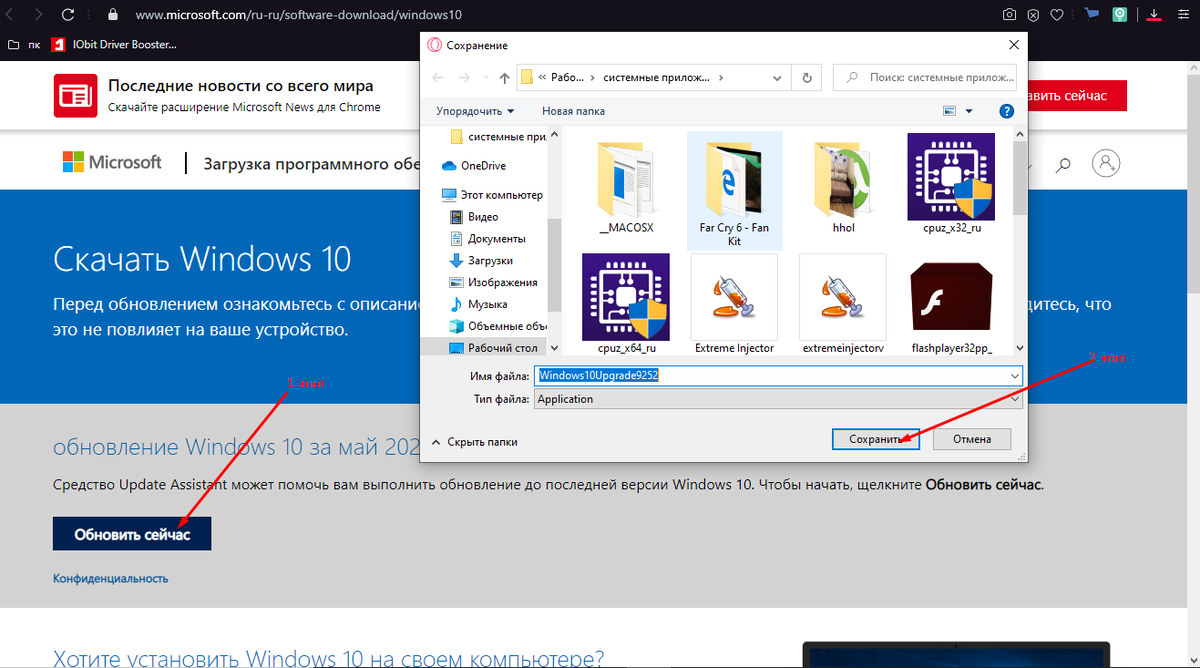The width and height of the screenshot is (1200, 668).
Task: Click the Отмена button in the save dialog
Action: click(x=971, y=439)
